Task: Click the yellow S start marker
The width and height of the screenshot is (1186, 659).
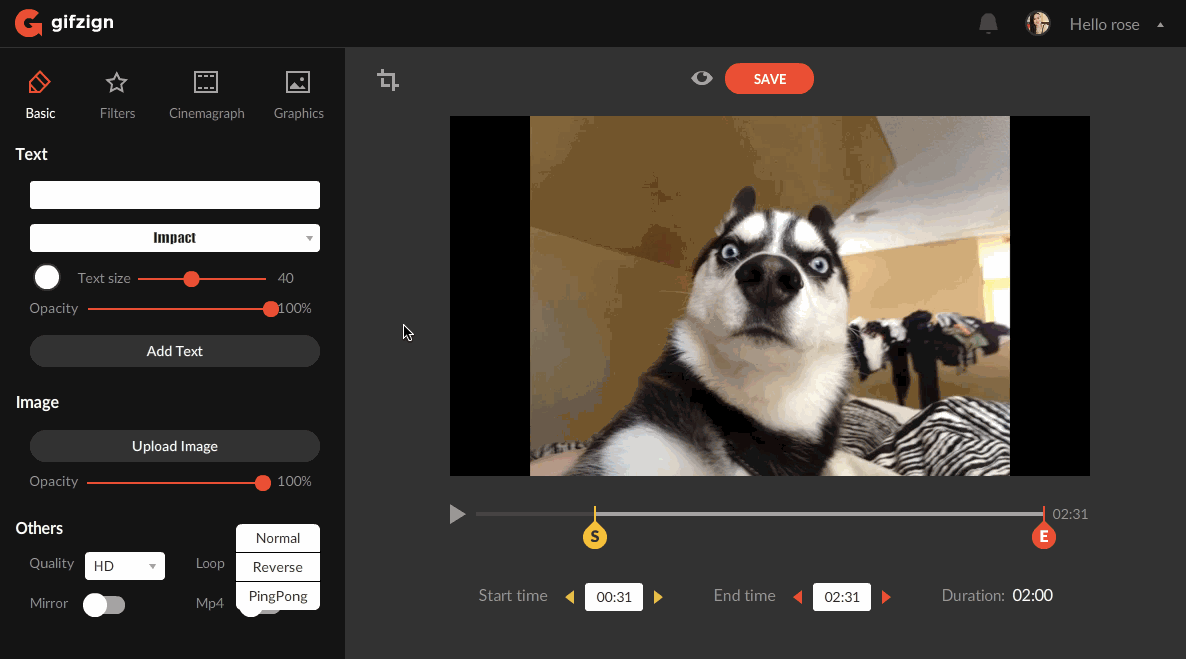Action: [595, 537]
